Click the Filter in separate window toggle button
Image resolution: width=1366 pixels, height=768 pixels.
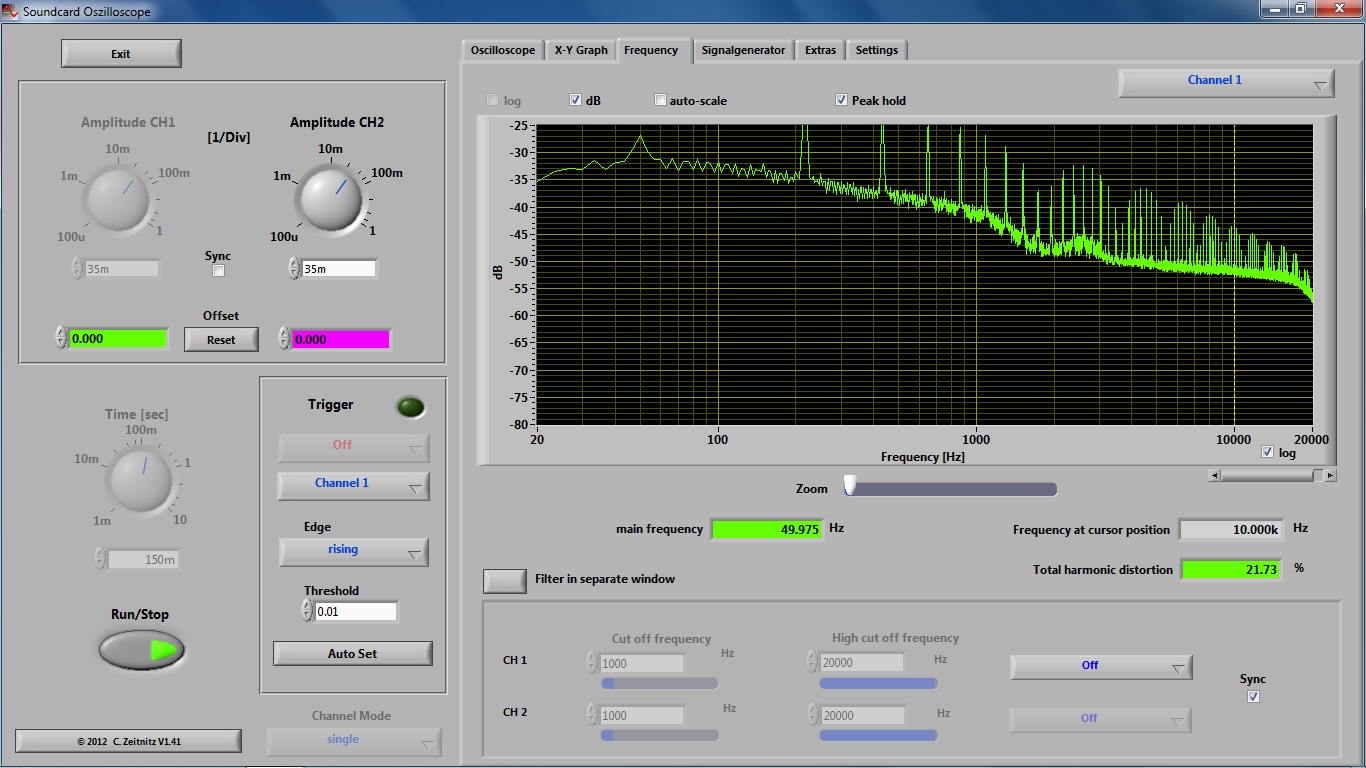[505, 580]
